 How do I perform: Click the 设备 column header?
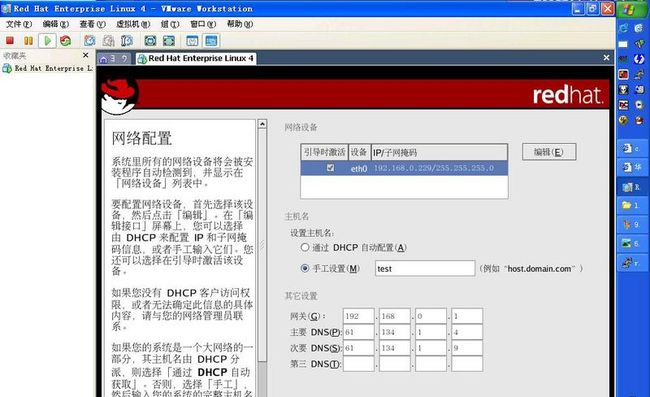359,153
